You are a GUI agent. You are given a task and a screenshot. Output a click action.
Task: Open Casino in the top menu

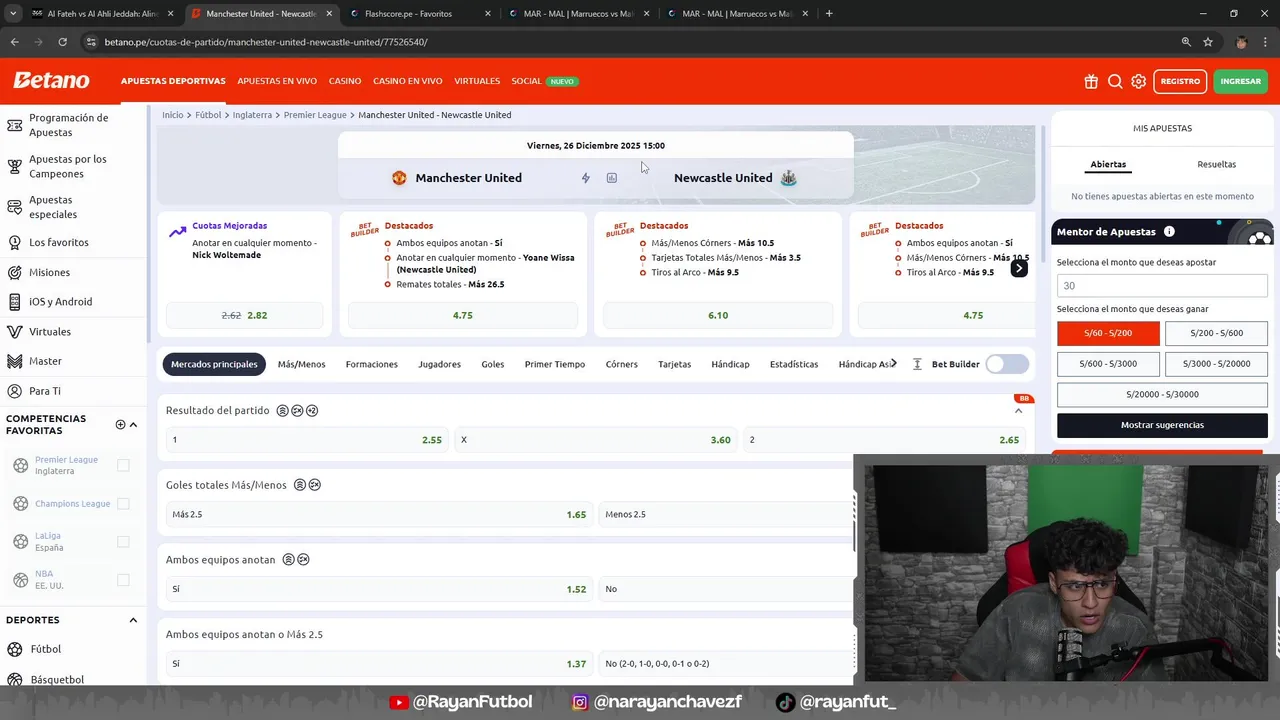(x=345, y=81)
